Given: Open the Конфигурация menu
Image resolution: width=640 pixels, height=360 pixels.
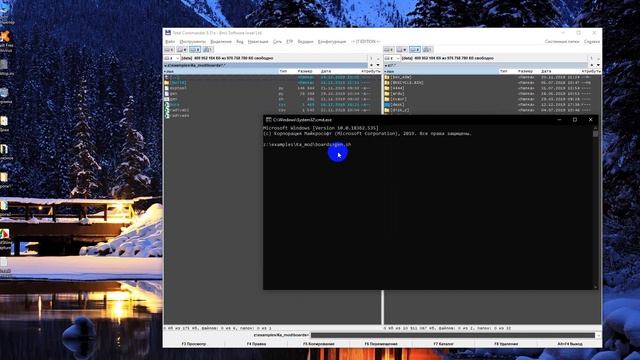Looking at the screenshot, I should (332, 42).
